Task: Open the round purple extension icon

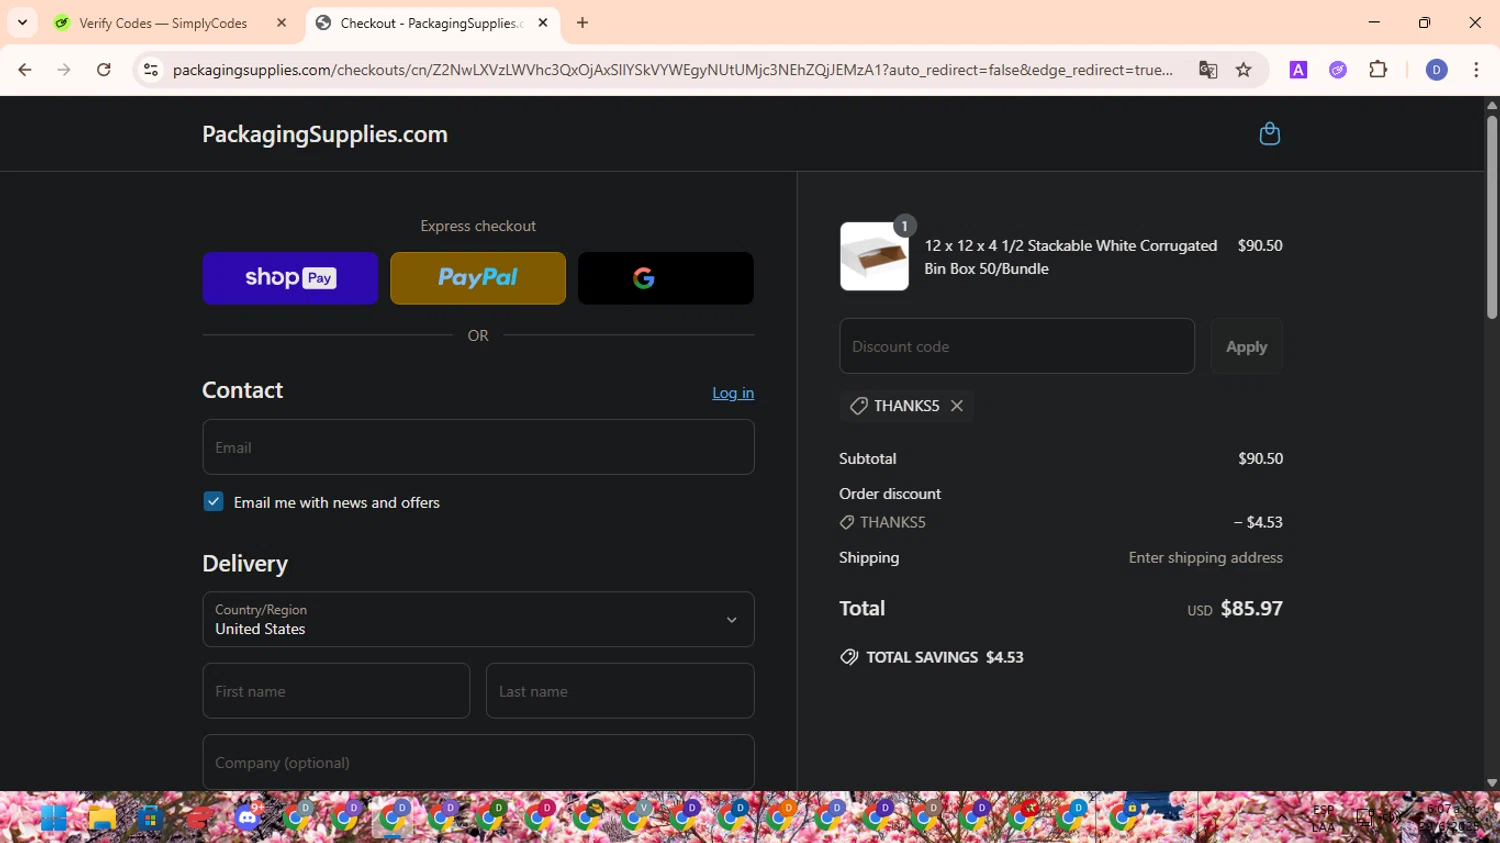Action: tap(1338, 70)
